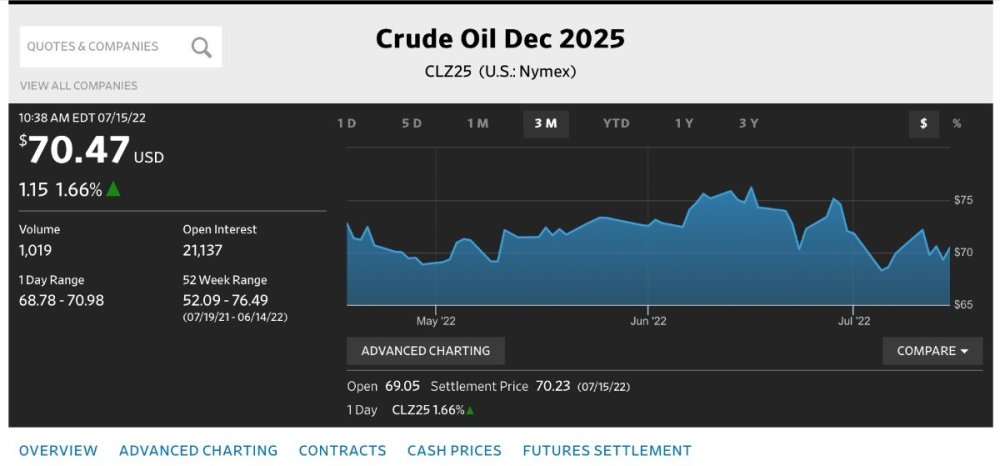Screen dimensions: 1000x466
Task: Select the 1D time range
Action: coord(347,124)
